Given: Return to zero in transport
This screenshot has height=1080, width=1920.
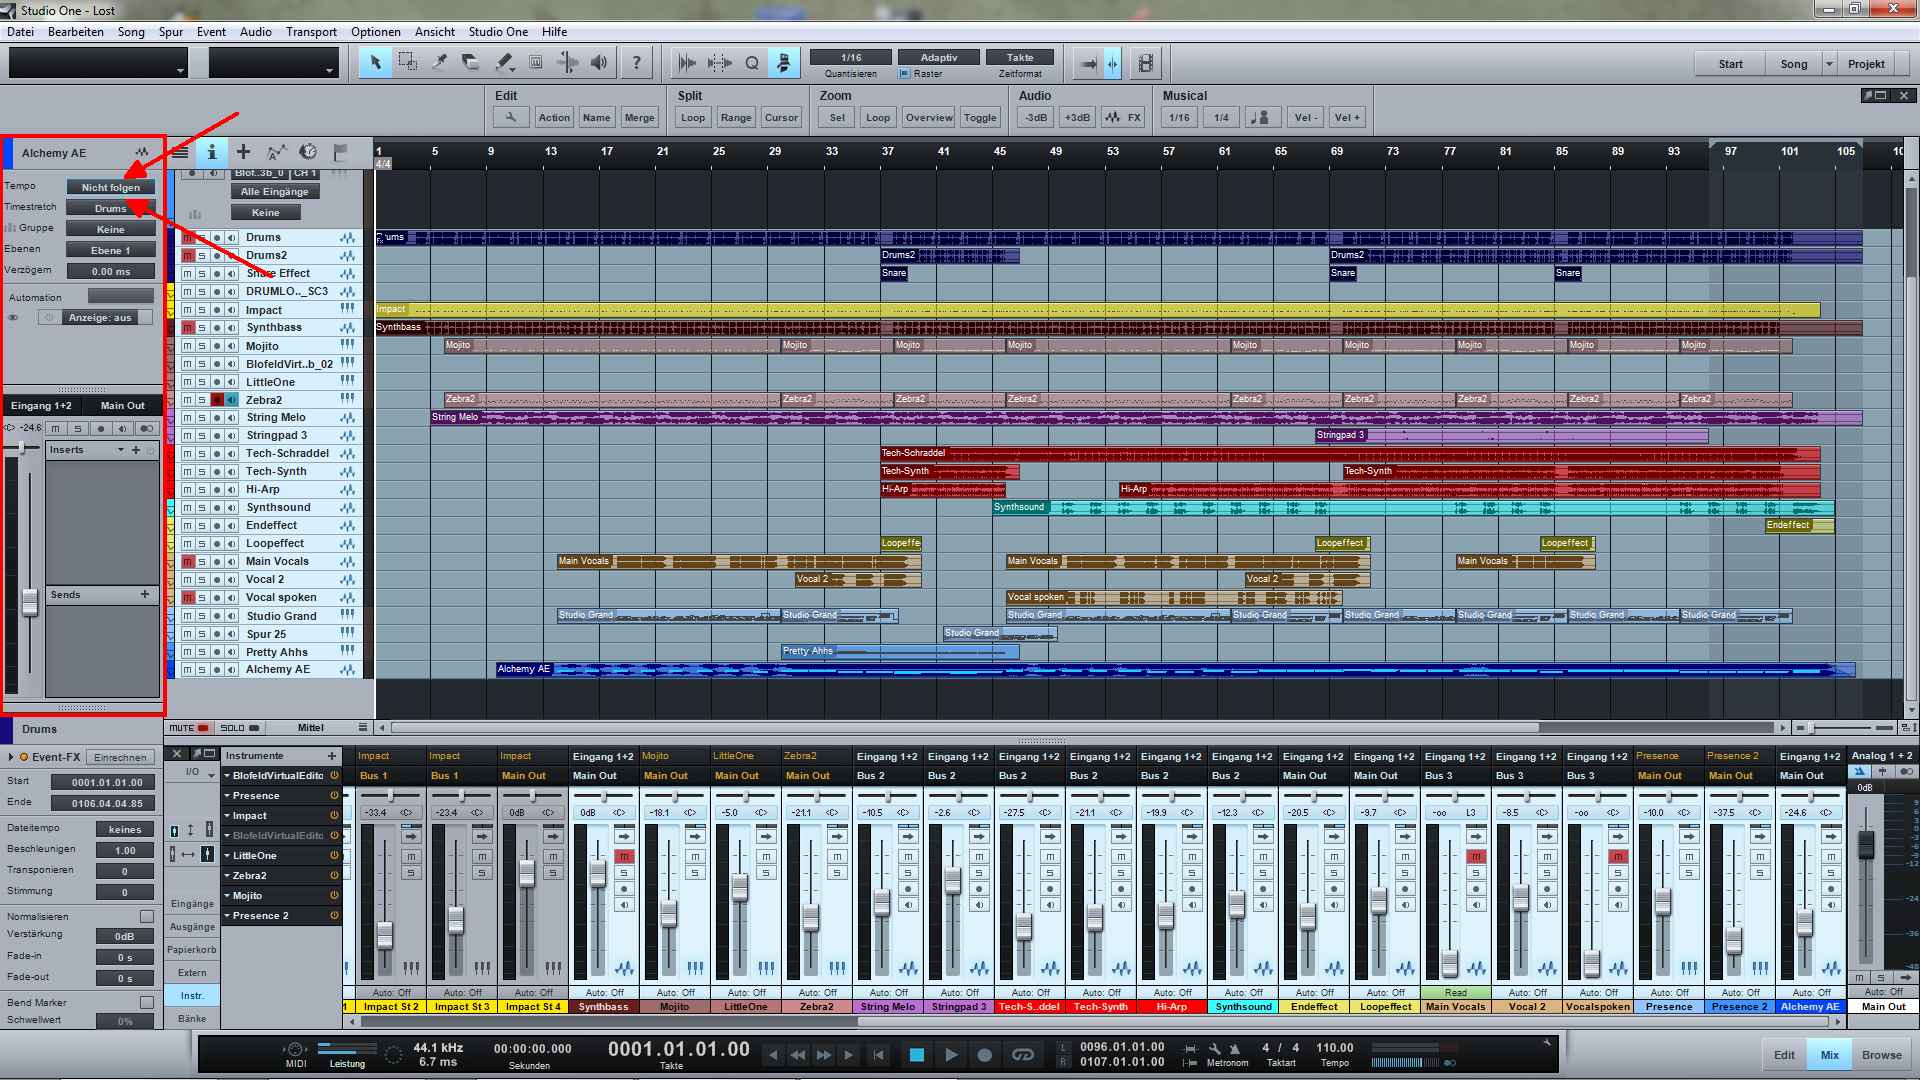Looking at the screenshot, I should [878, 1054].
